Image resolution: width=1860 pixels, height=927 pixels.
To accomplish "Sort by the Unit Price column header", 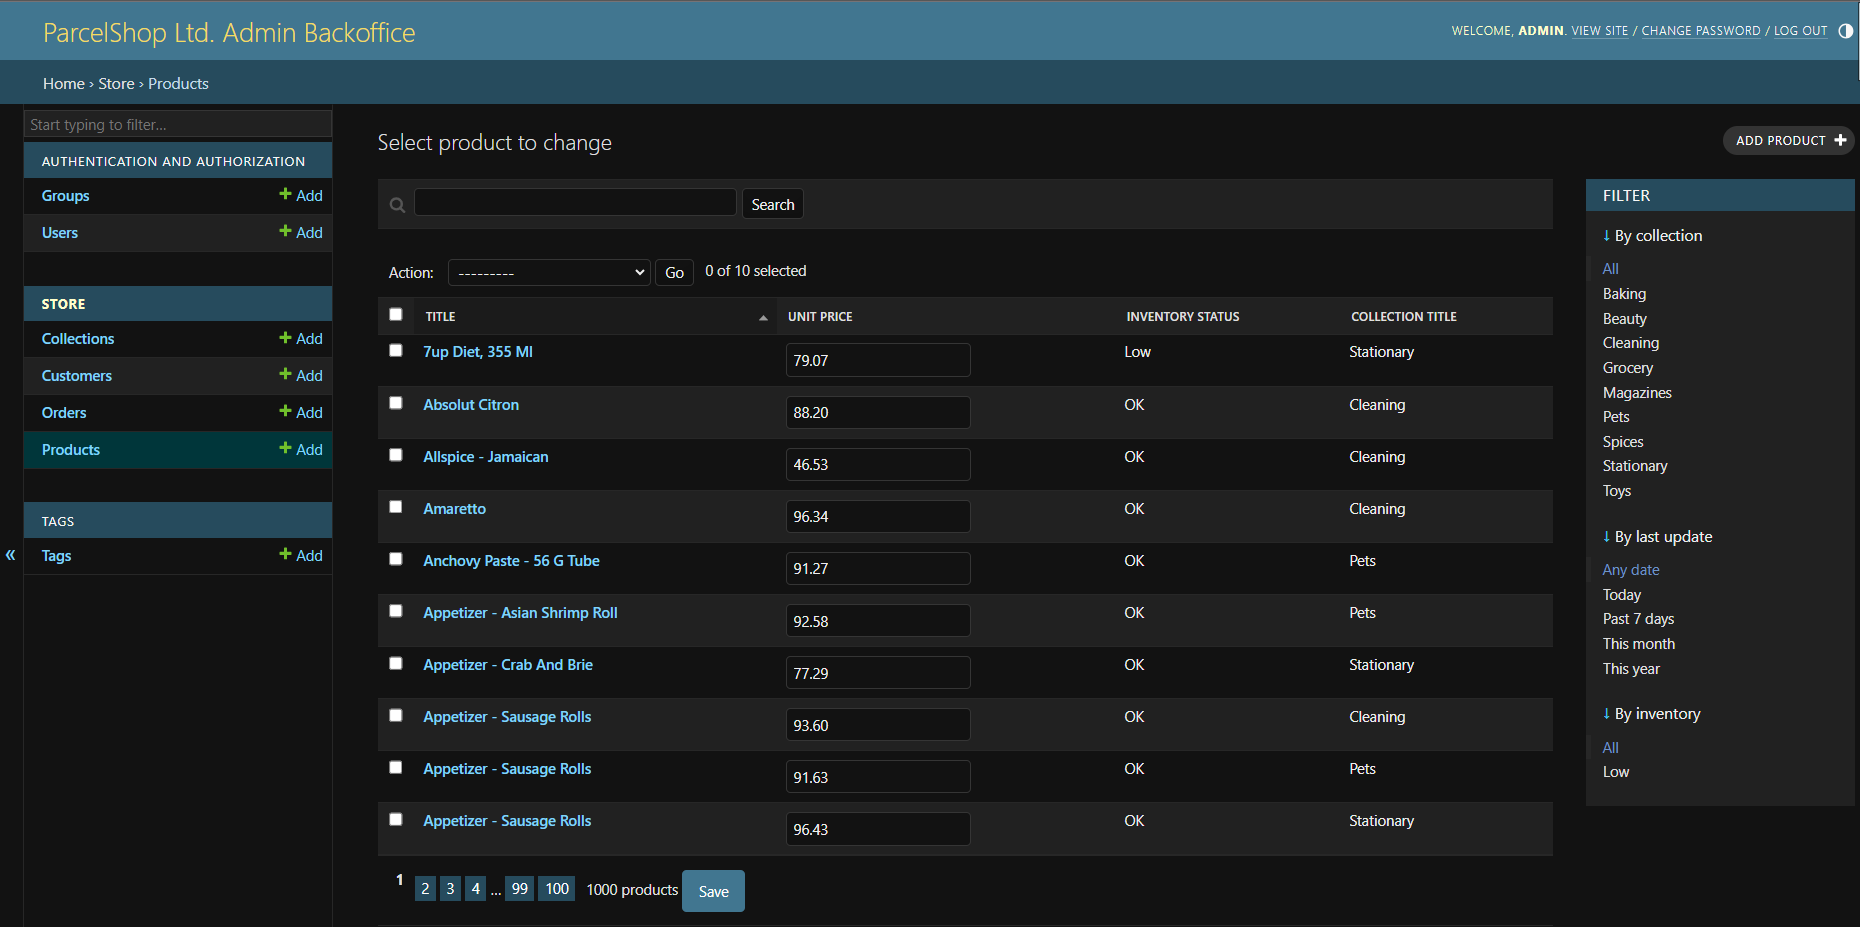I will tap(820, 317).
